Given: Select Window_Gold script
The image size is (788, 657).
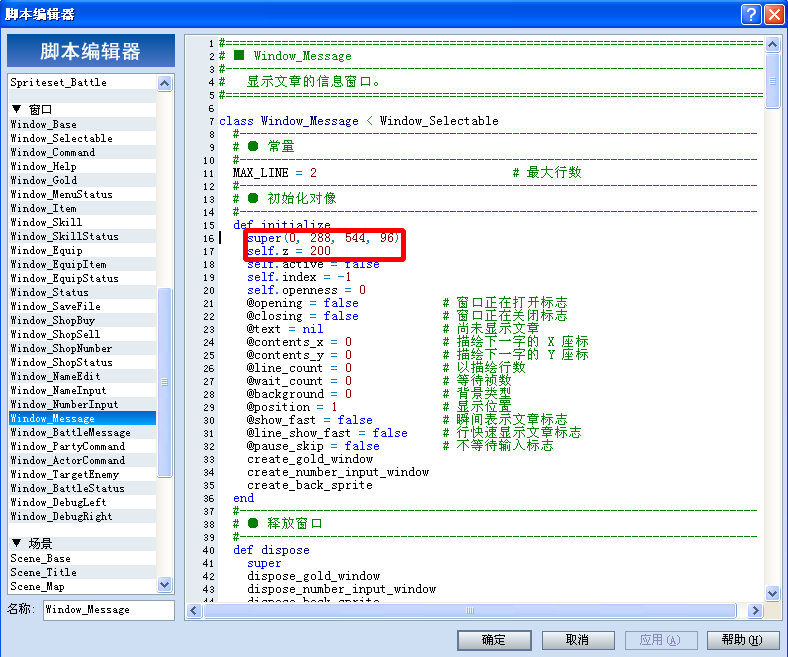Looking at the screenshot, I should pos(83,180).
